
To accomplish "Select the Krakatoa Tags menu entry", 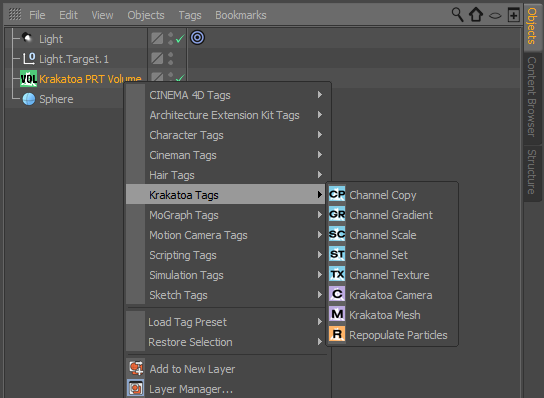I will pyautogui.click(x=226, y=195).
